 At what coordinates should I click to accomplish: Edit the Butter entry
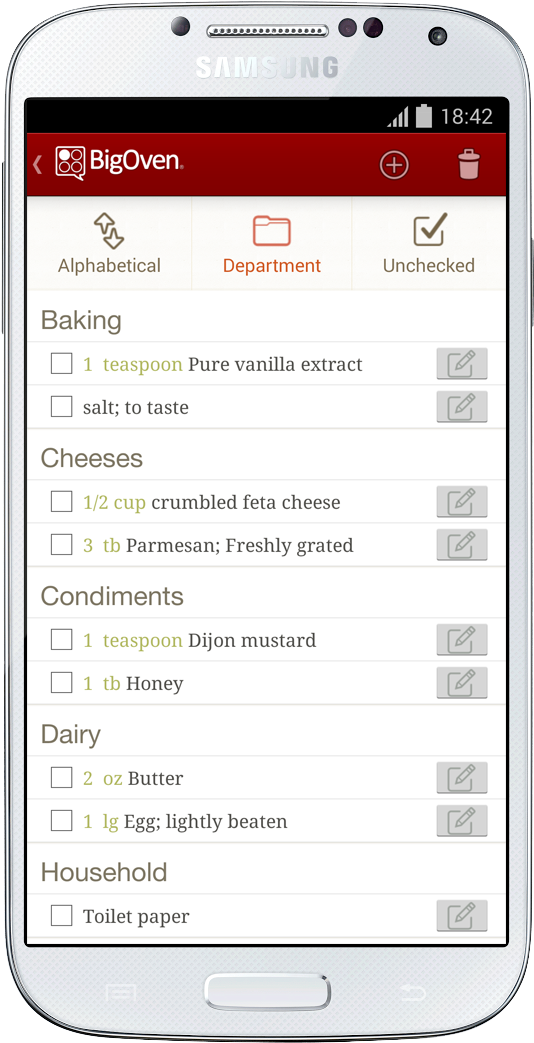[x=462, y=778]
